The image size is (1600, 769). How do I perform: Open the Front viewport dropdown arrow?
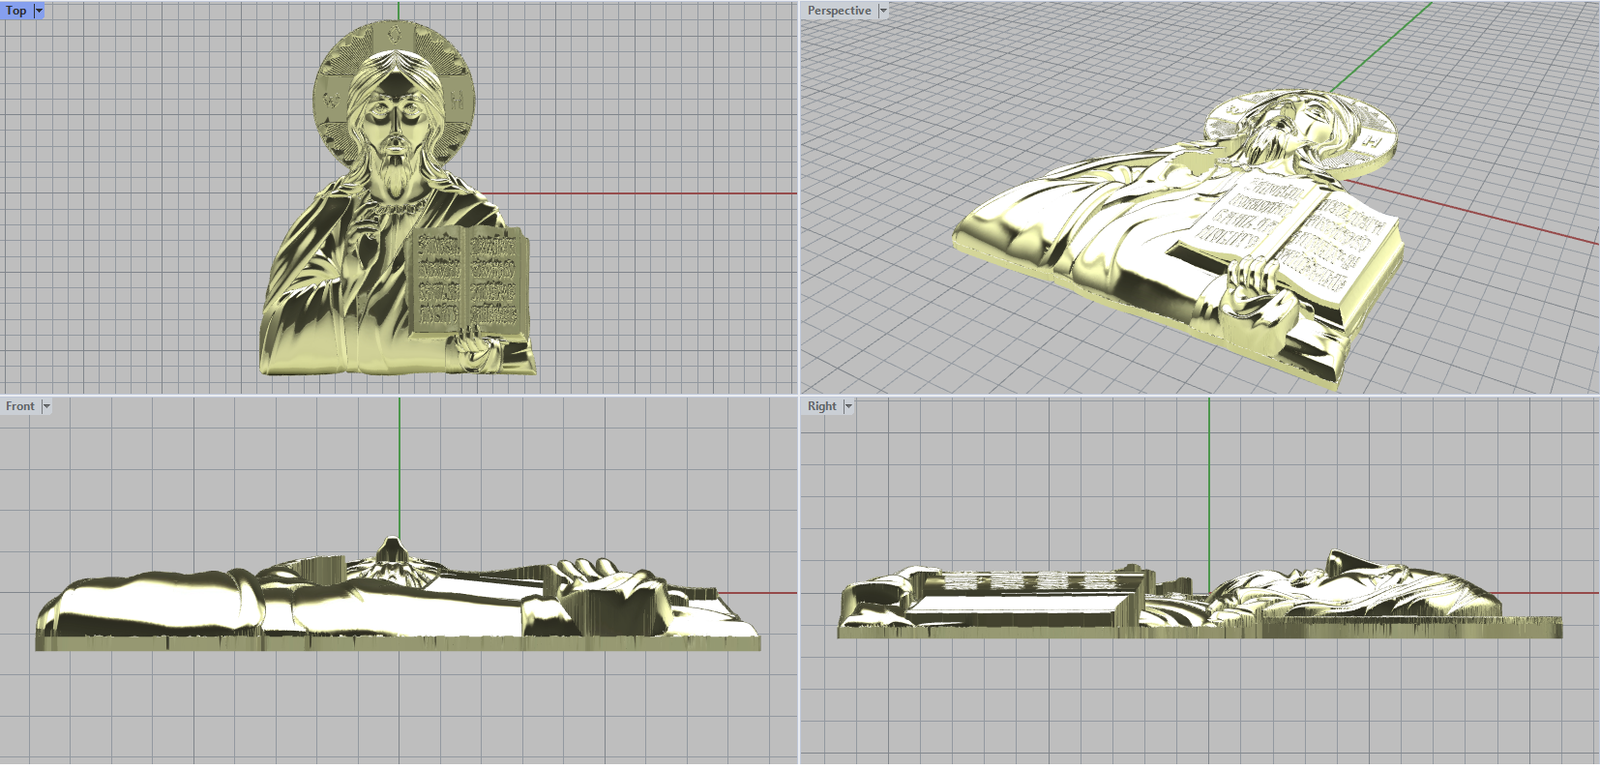(46, 407)
